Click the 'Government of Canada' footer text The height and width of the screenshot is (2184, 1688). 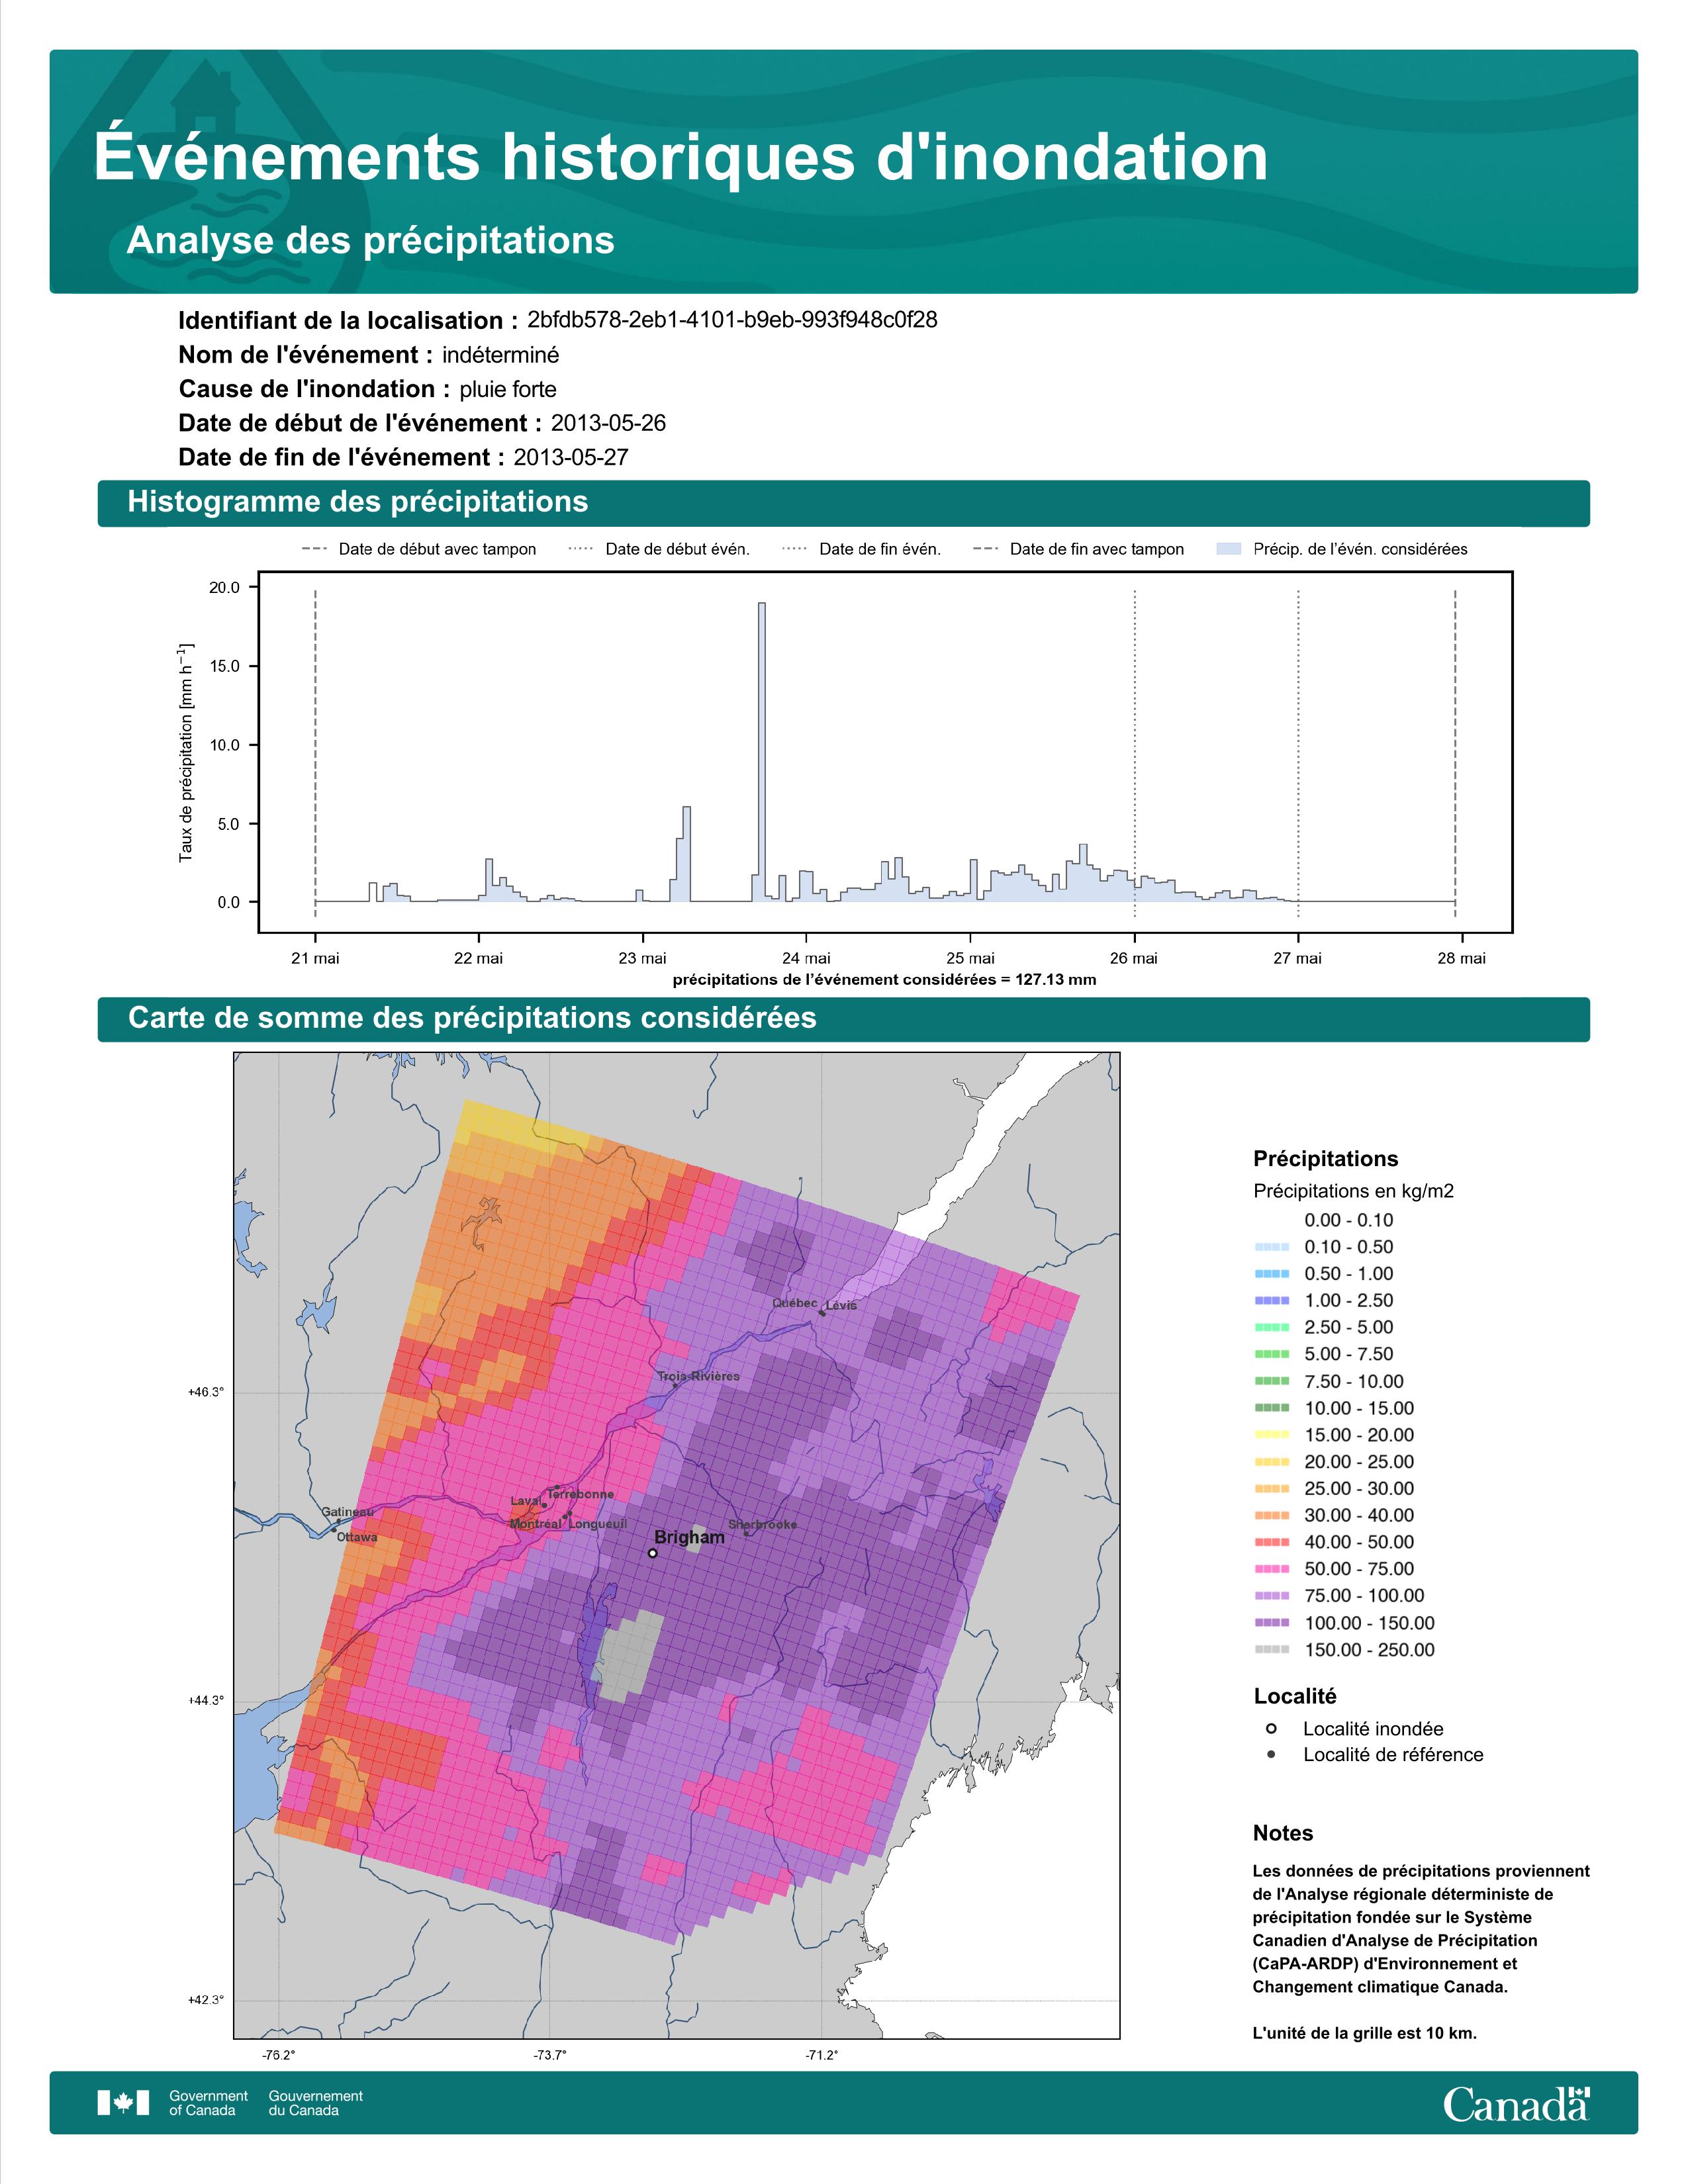(x=208, y=2103)
